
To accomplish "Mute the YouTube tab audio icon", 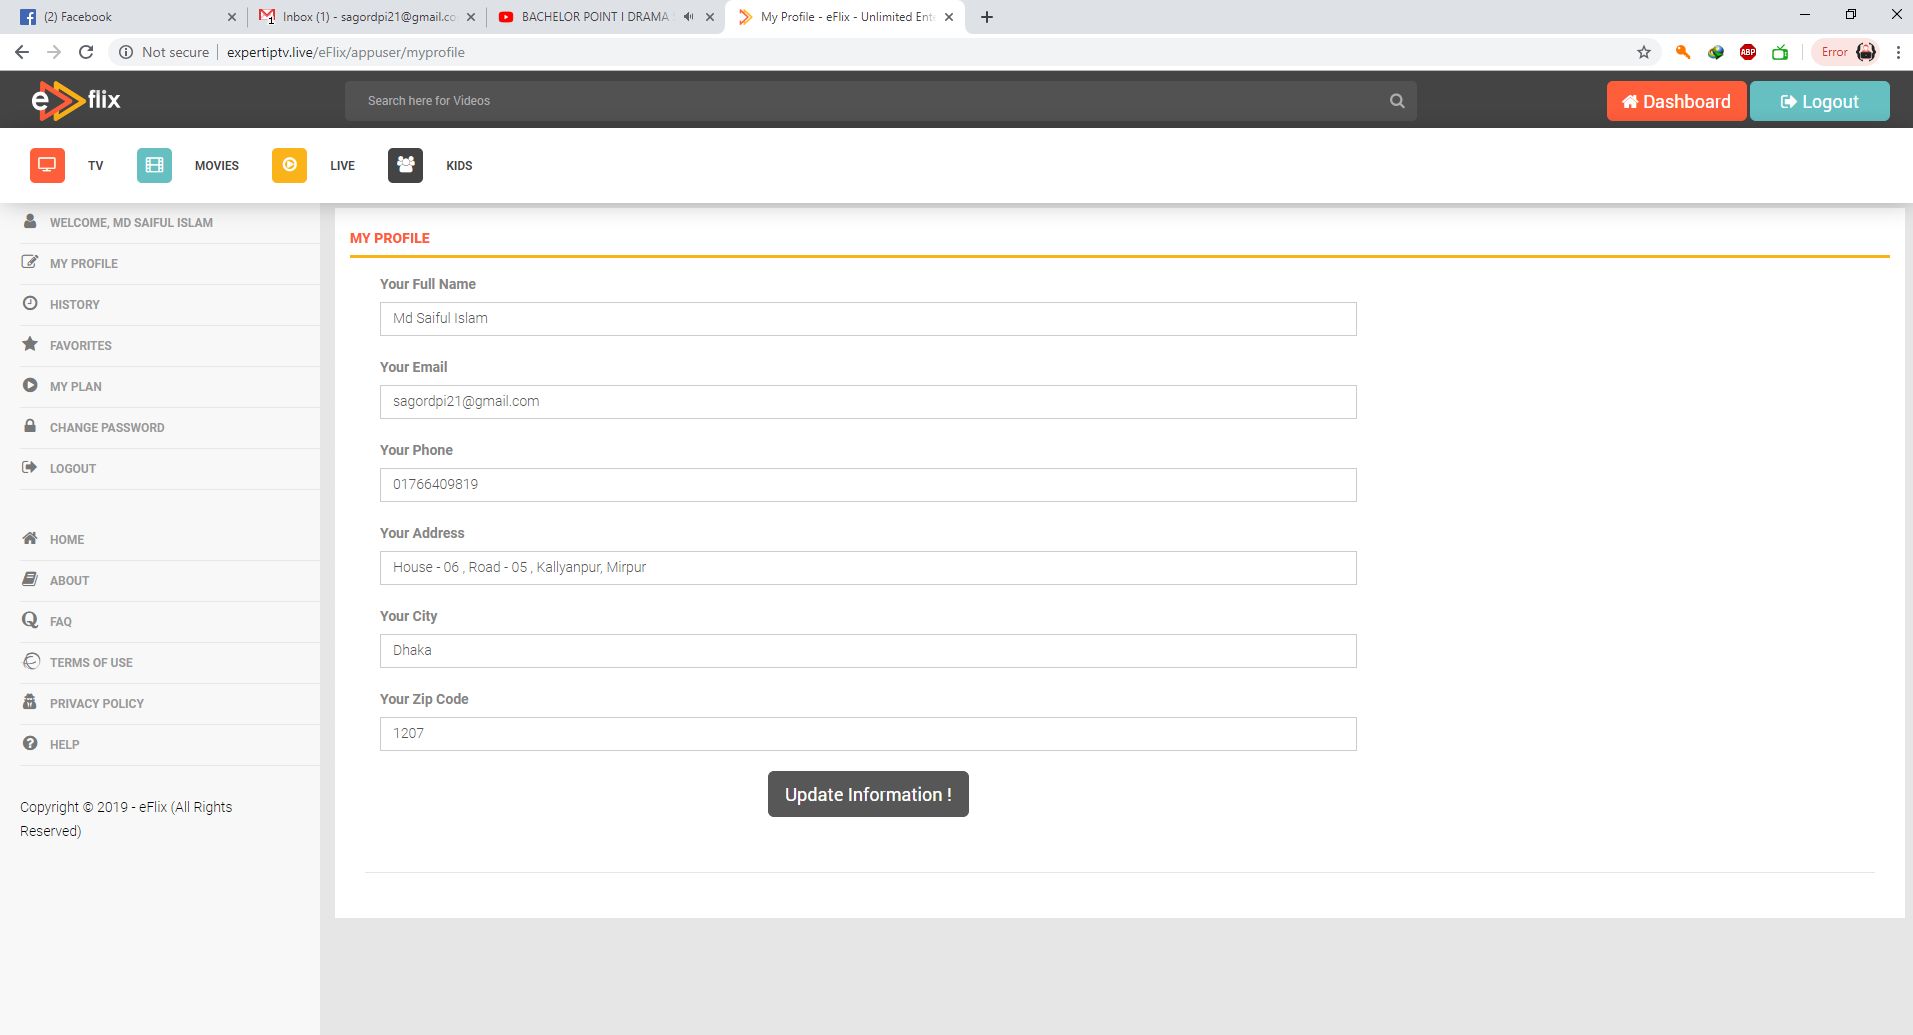I will pos(688,17).
